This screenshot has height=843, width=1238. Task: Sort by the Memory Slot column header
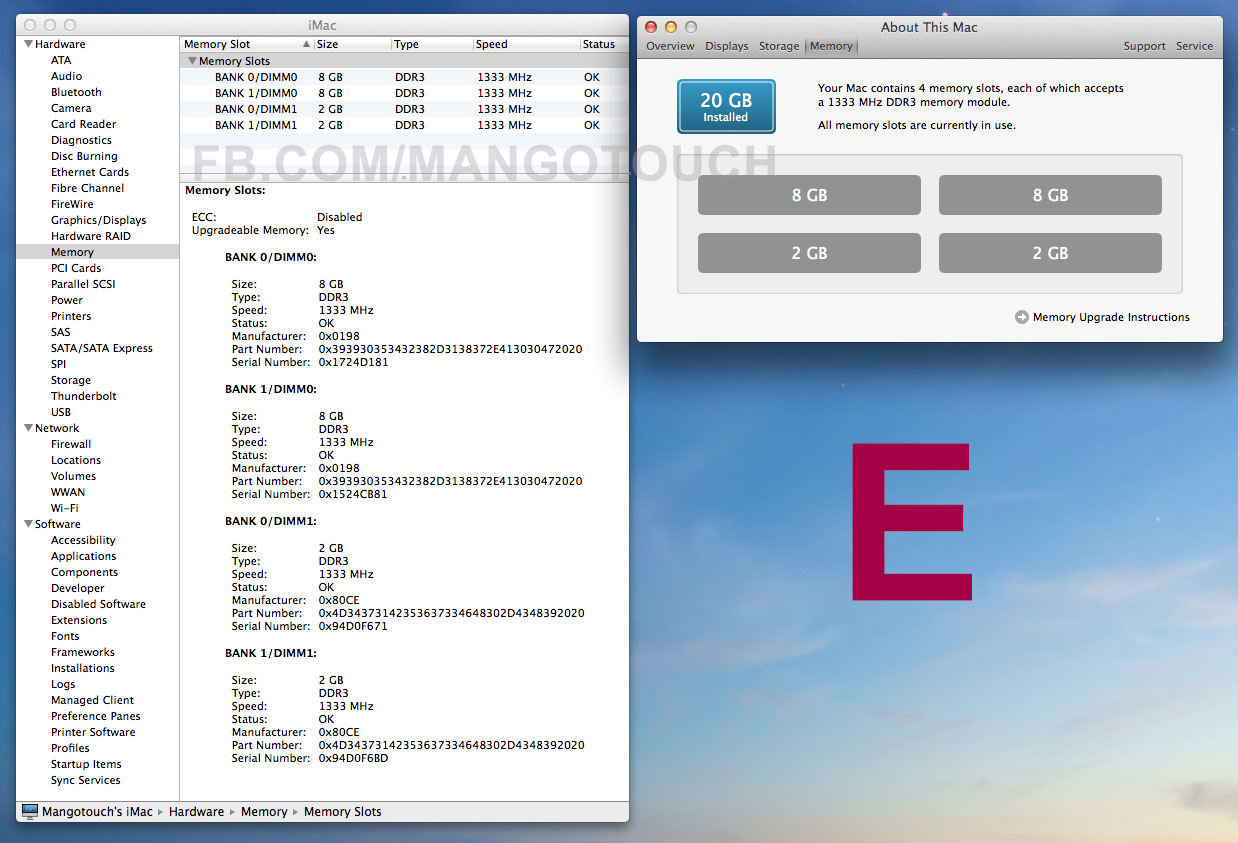coord(246,44)
